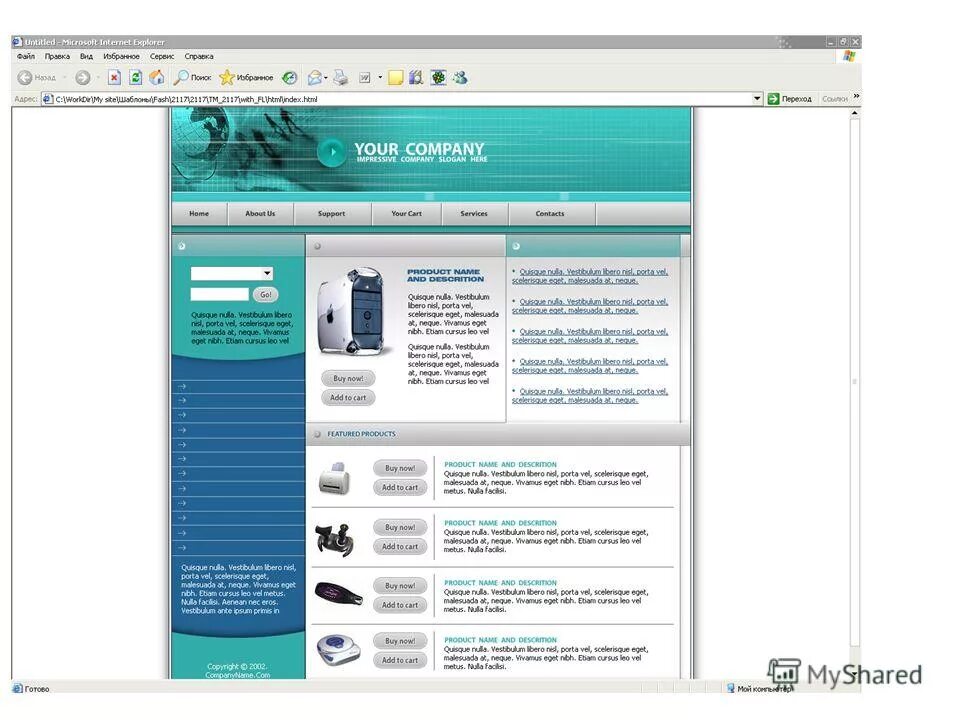The width and height of the screenshot is (960, 720).
Task: Refresh the page using the green arrows icon
Action: tap(136, 78)
